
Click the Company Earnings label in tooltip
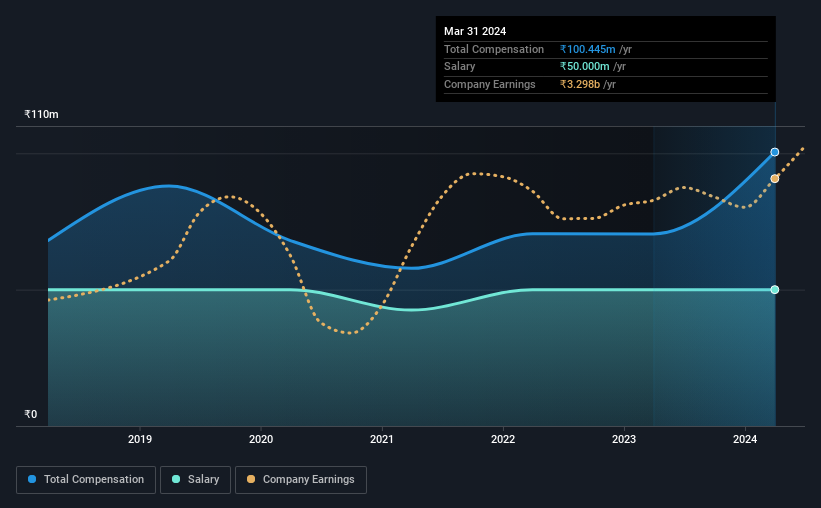tap(490, 84)
